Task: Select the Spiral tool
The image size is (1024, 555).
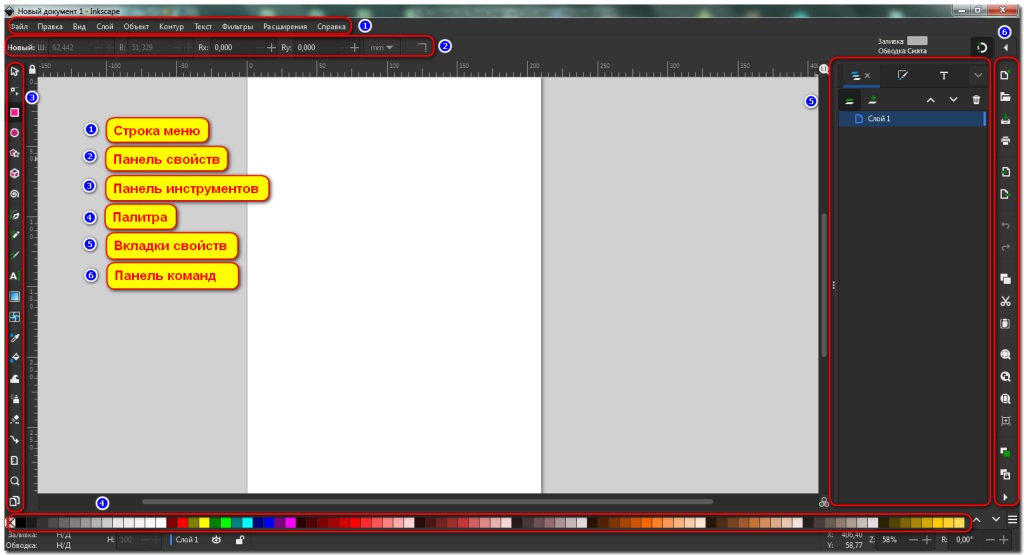Action: pyautogui.click(x=15, y=194)
